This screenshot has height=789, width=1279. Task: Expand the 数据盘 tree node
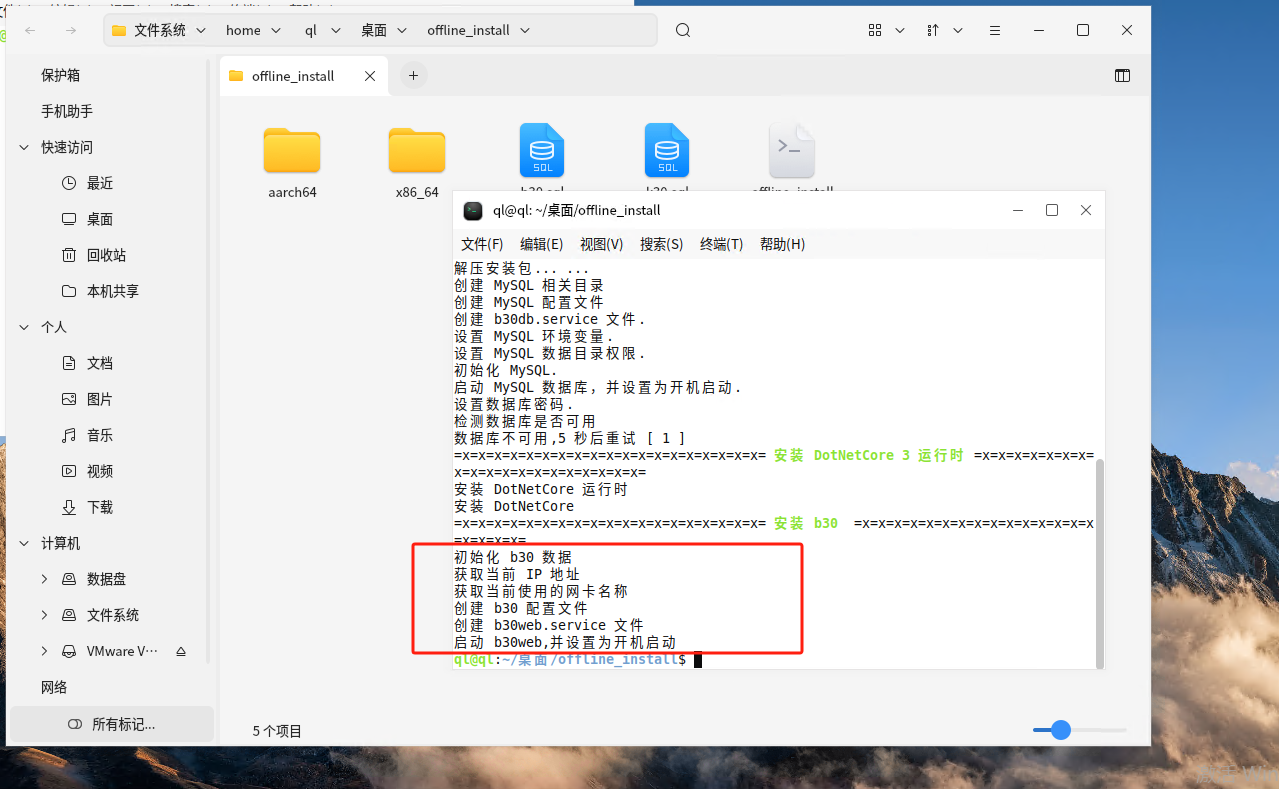[44, 579]
